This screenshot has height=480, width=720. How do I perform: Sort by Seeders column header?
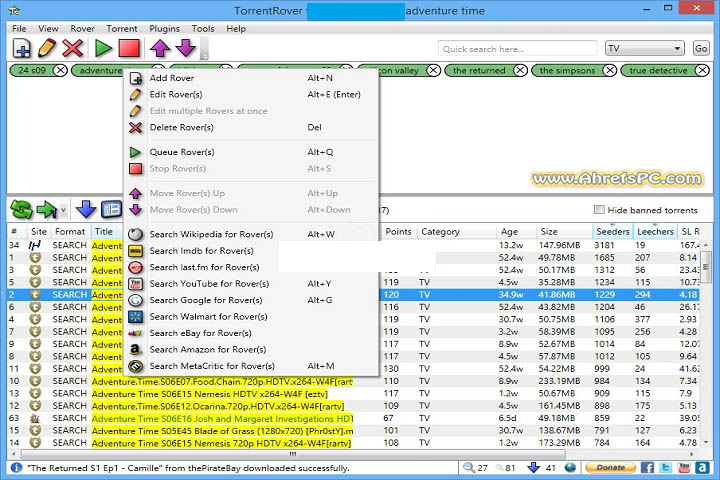click(x=612, y=232)
